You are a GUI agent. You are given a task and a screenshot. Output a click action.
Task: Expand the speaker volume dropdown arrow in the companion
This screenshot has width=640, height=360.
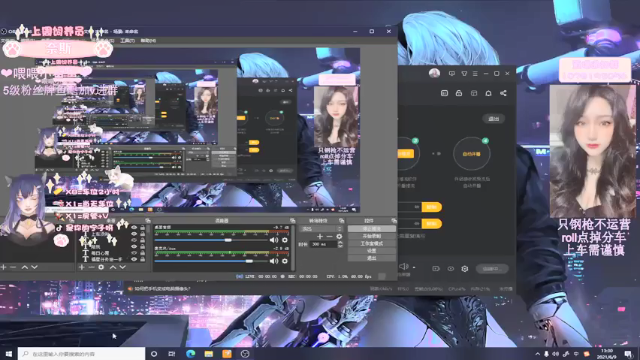414,268
